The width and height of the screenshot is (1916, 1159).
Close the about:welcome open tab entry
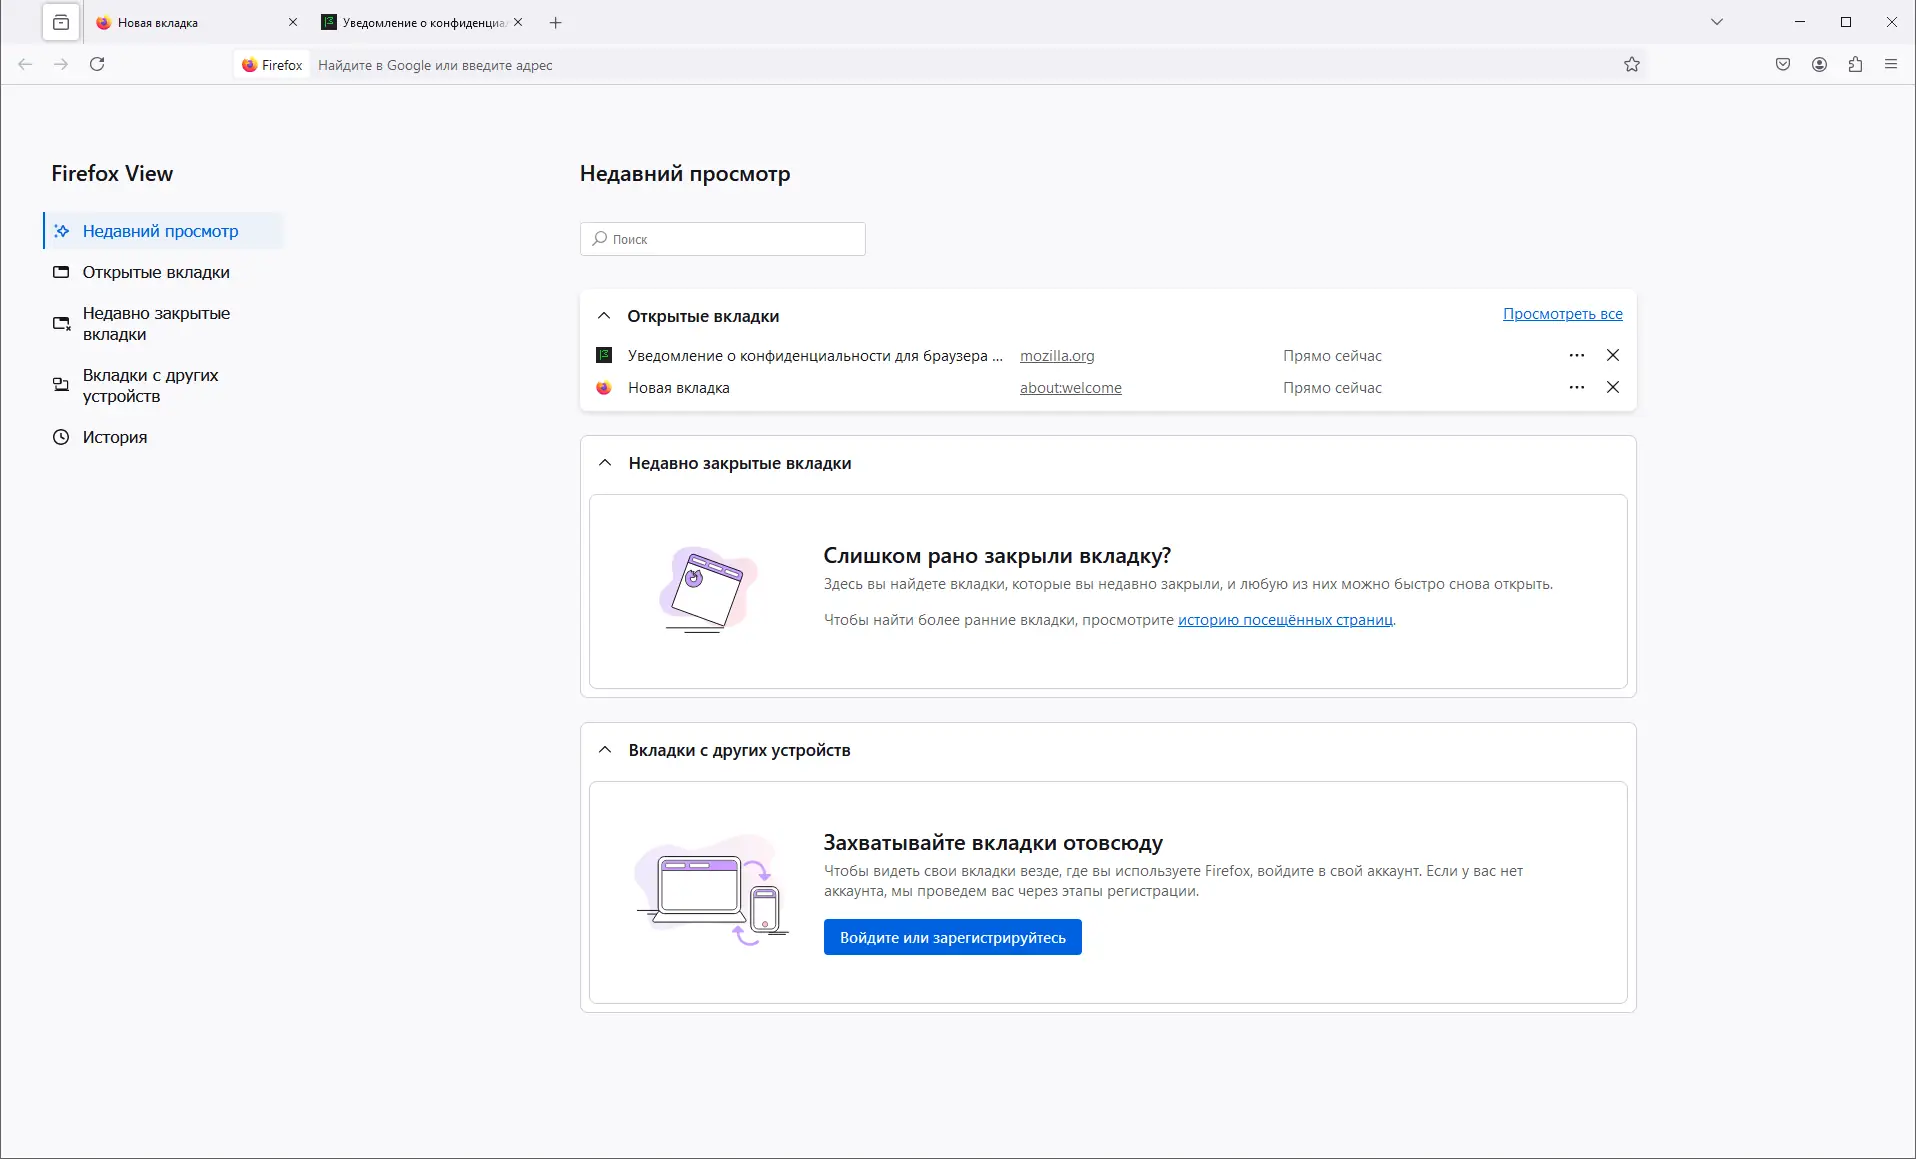pyautogui.click(x=1612, y=387)
